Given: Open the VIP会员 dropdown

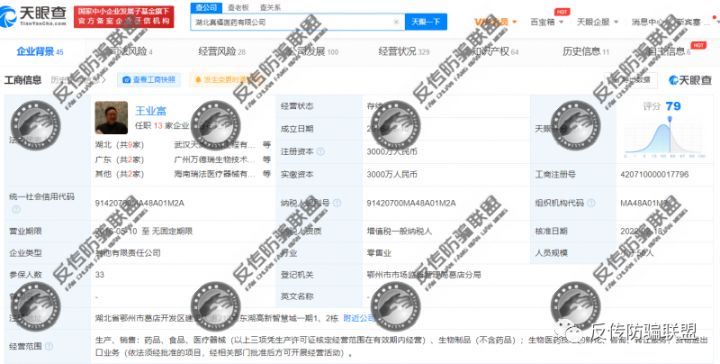Looking at the screenshot, I should pos(495,22).
